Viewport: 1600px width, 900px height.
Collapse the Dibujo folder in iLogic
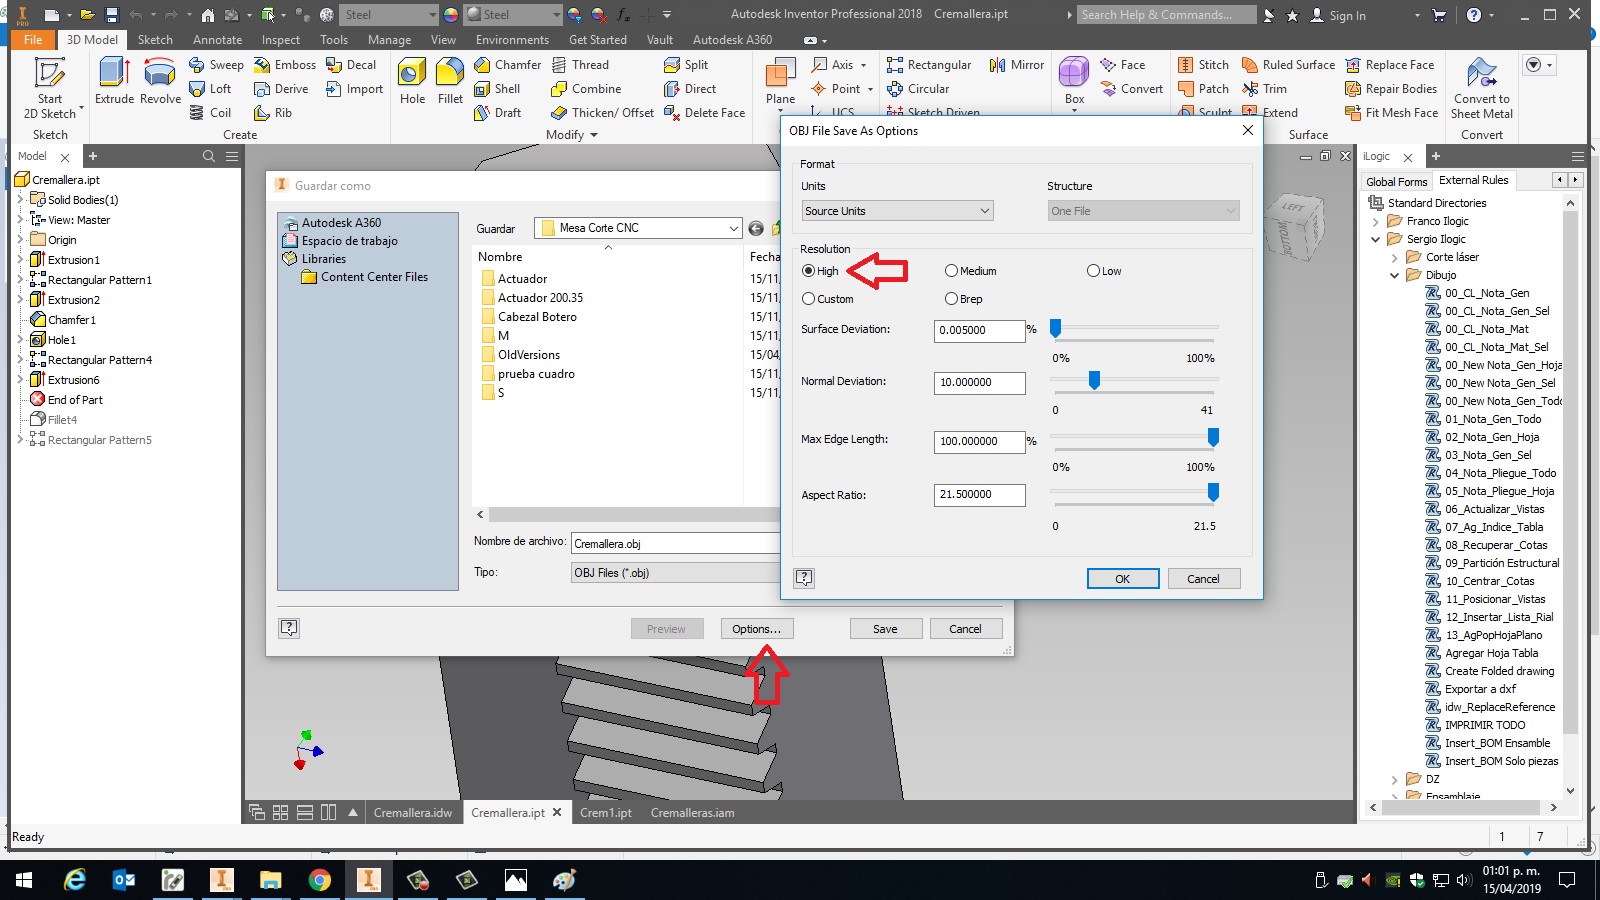pyautogui.click(x=1395, y=275)
